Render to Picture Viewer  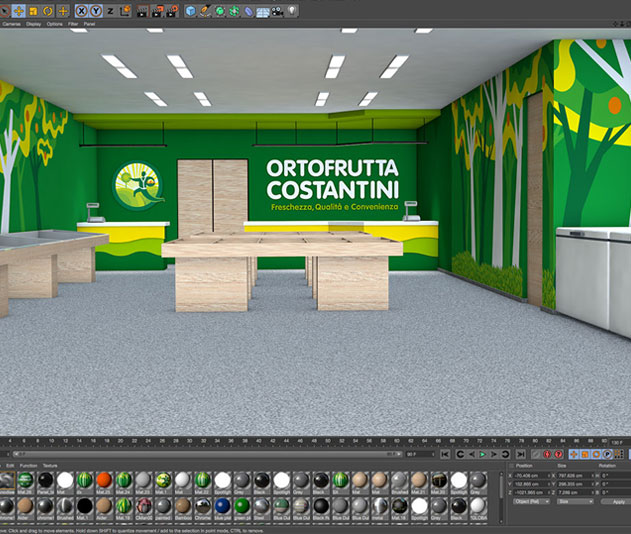157,11
